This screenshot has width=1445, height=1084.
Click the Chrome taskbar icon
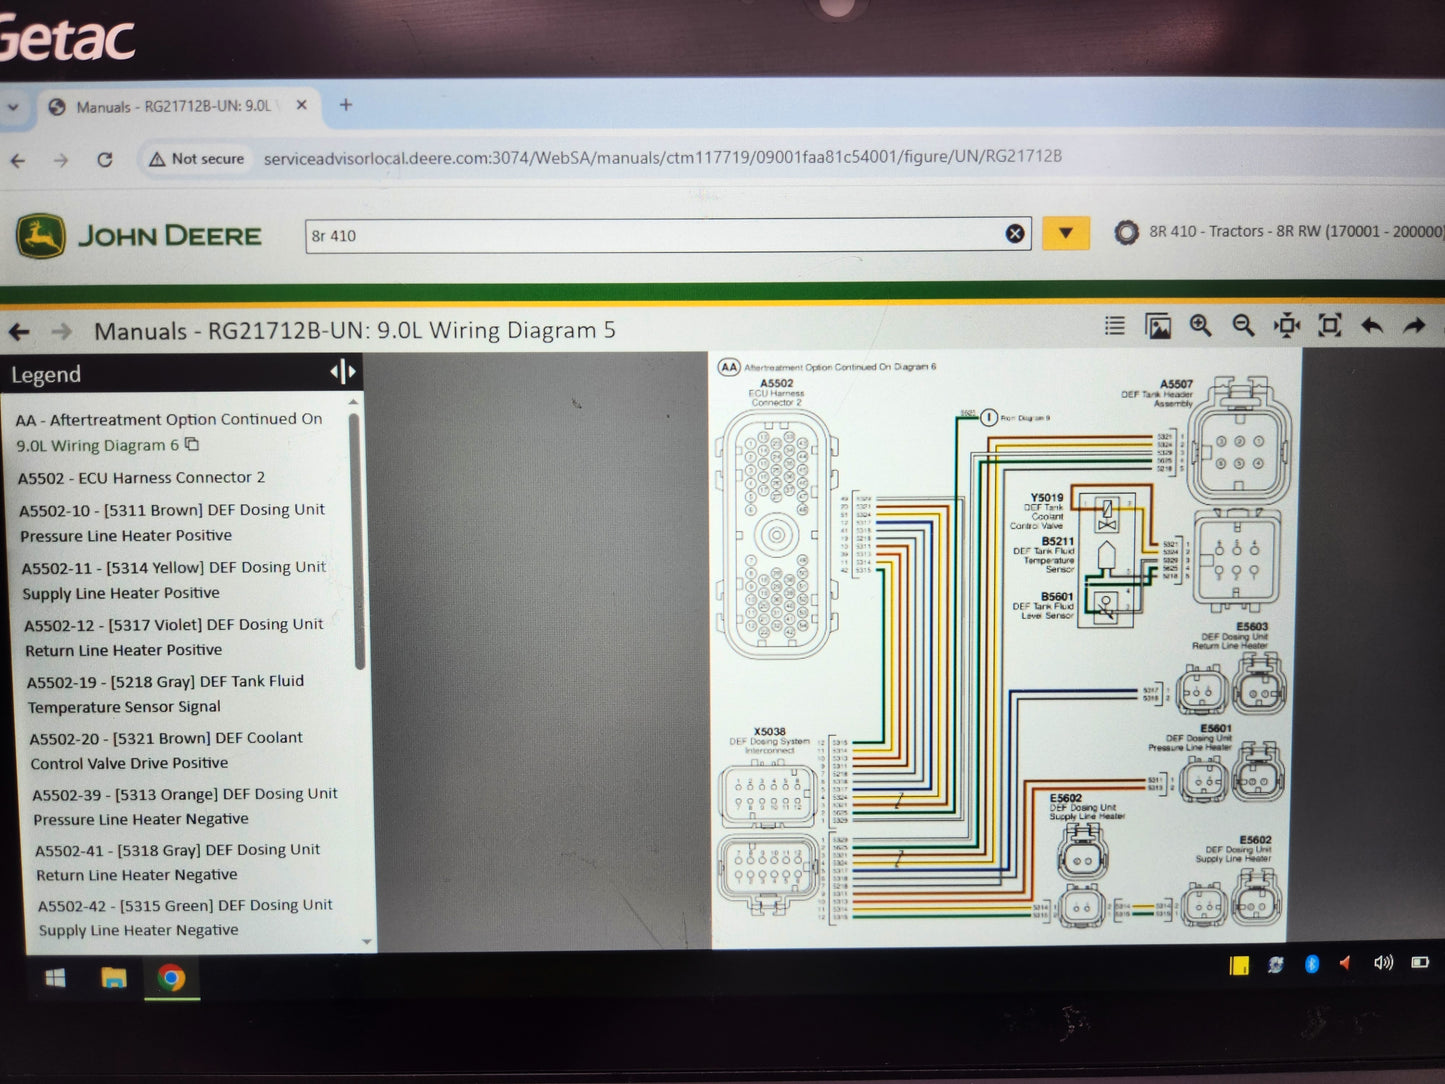pos(171,978)
